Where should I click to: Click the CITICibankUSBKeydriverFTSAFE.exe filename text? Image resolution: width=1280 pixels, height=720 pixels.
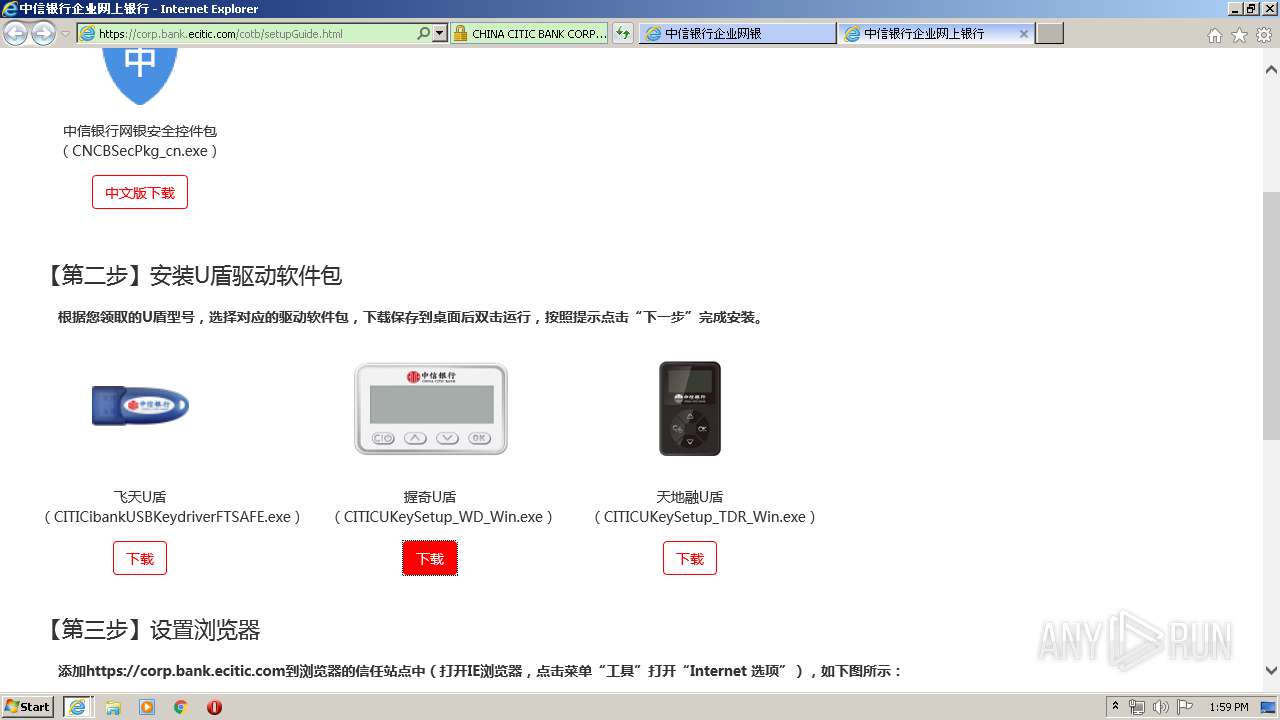[172, 517]
